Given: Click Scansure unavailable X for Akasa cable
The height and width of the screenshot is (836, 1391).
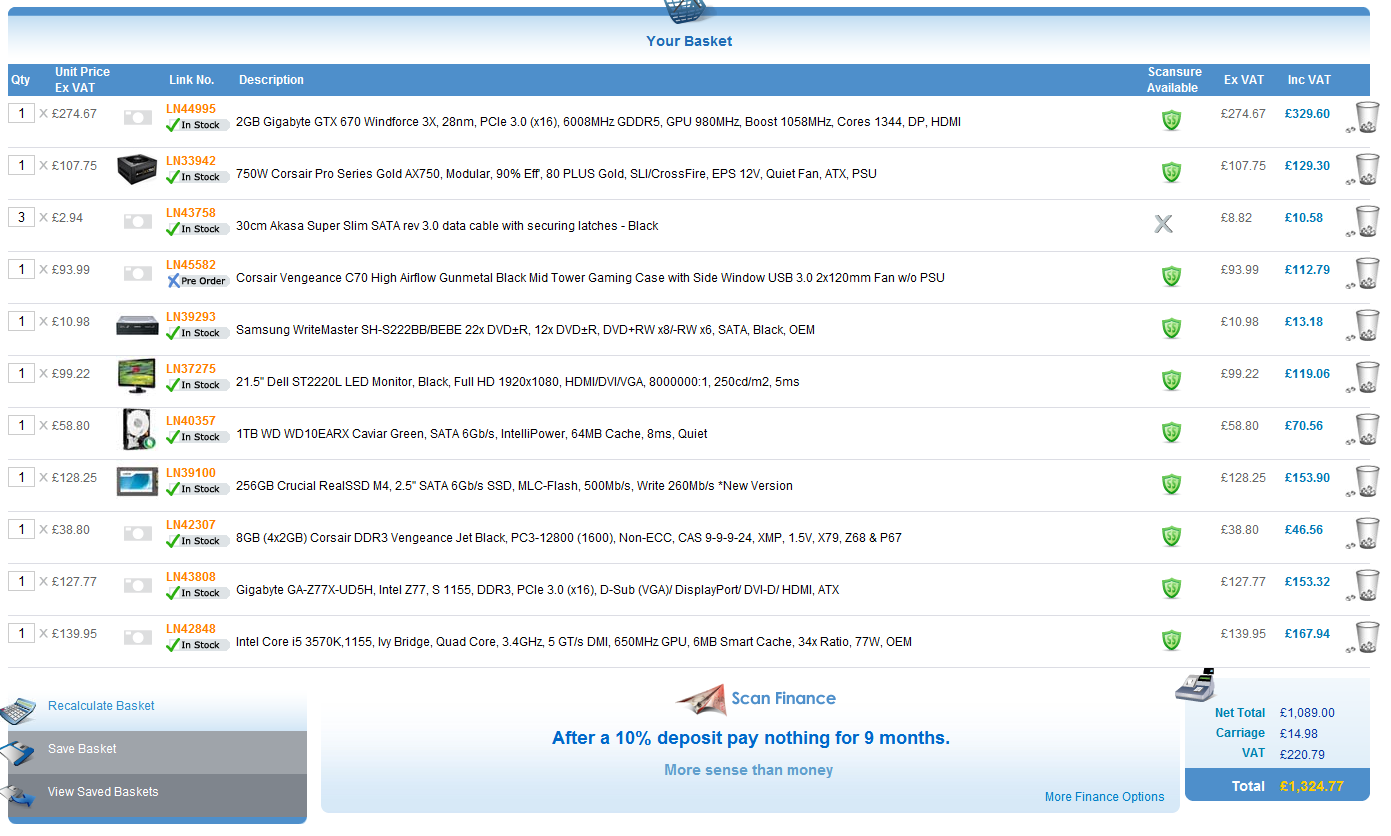Looking at the screenshot, I should (x=1163, y=224).
